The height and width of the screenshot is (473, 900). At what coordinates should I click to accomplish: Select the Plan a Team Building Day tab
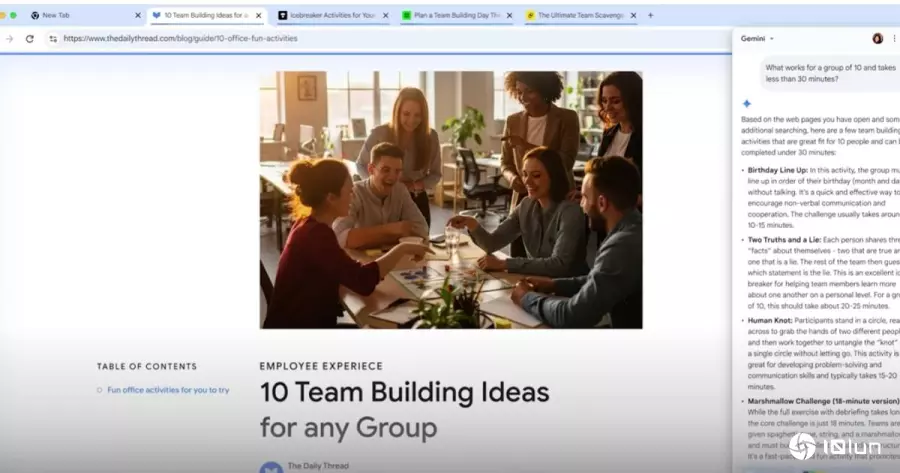pos(450,15)
